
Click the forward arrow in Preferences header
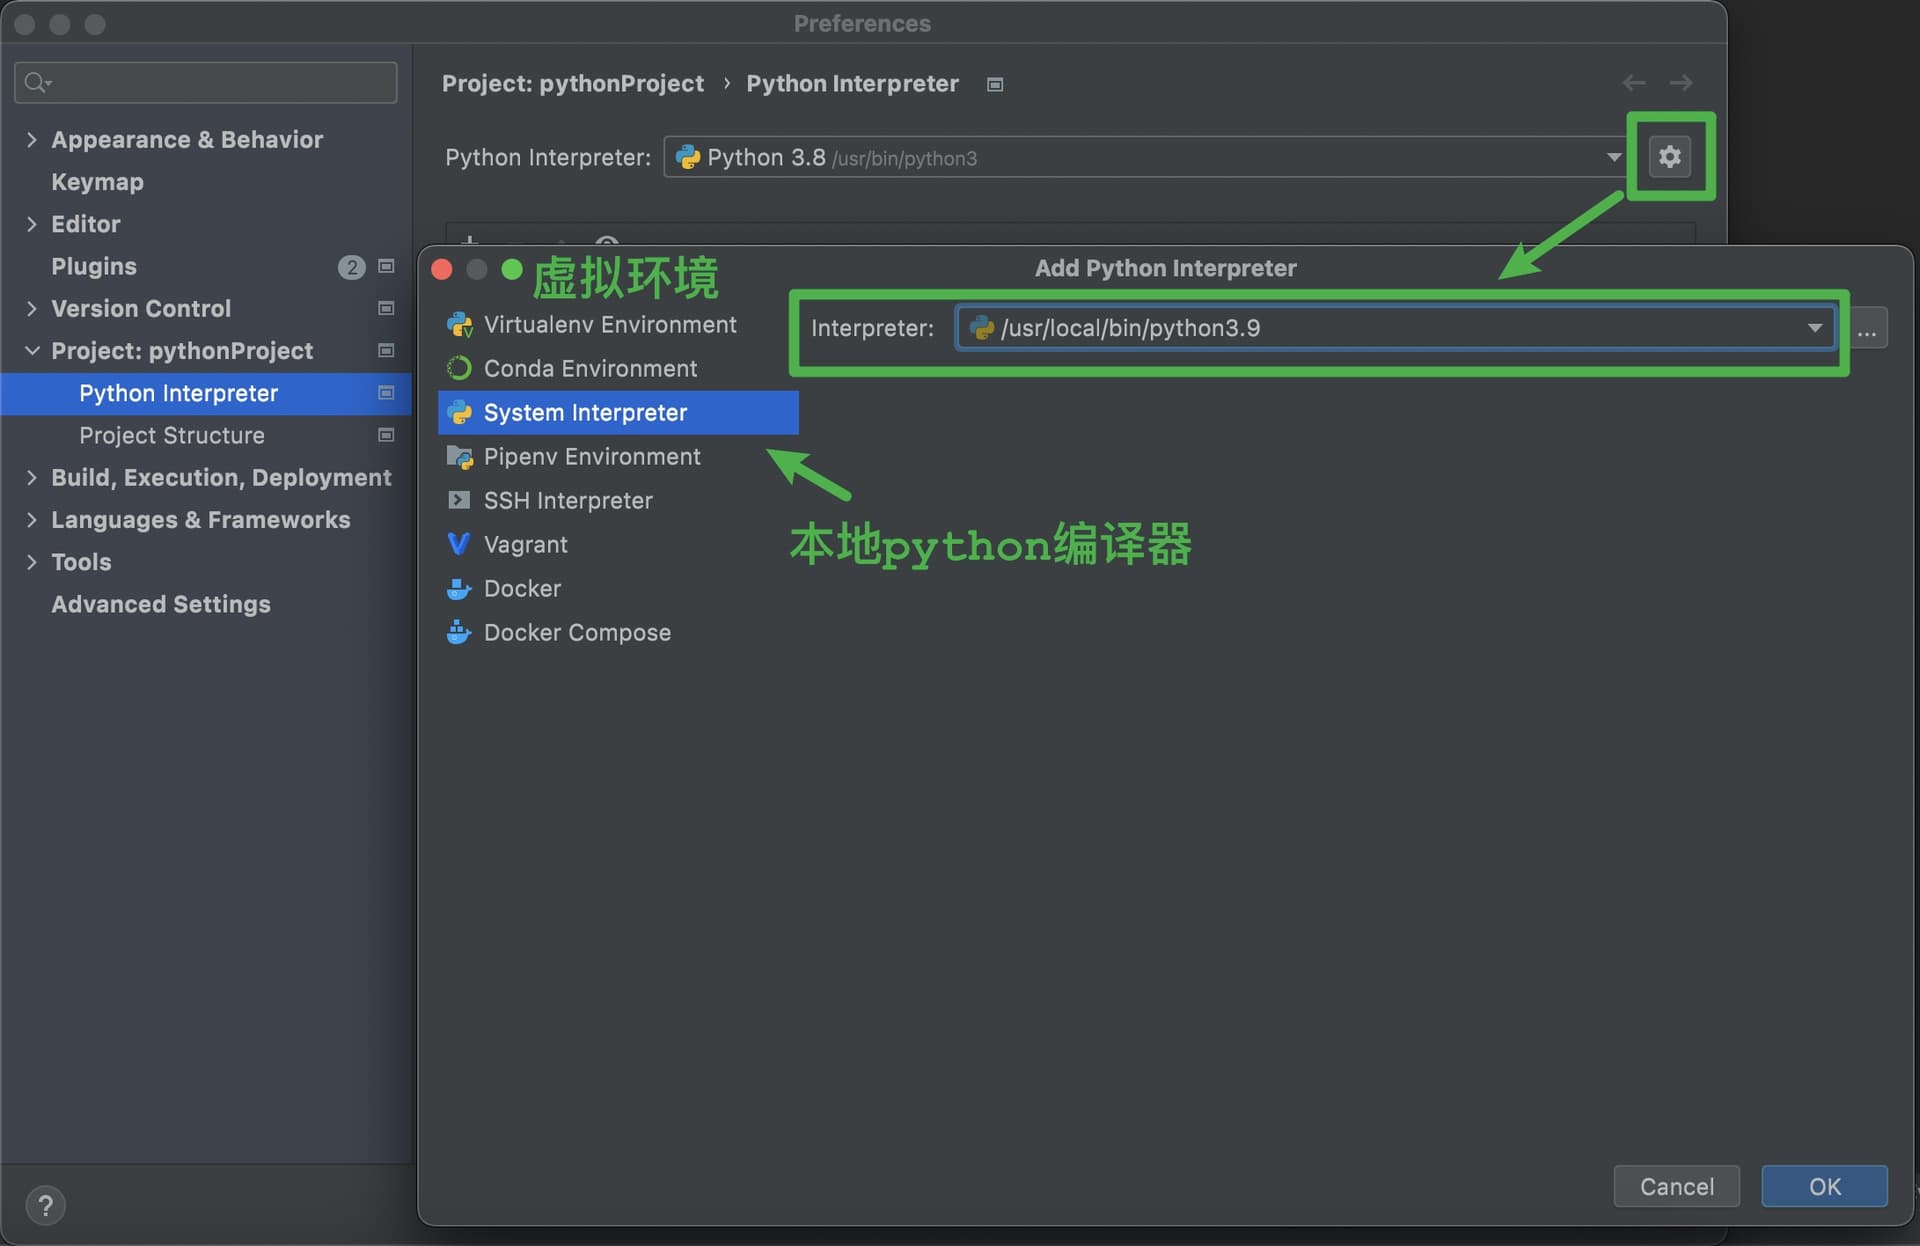[x=1681, y=83]
